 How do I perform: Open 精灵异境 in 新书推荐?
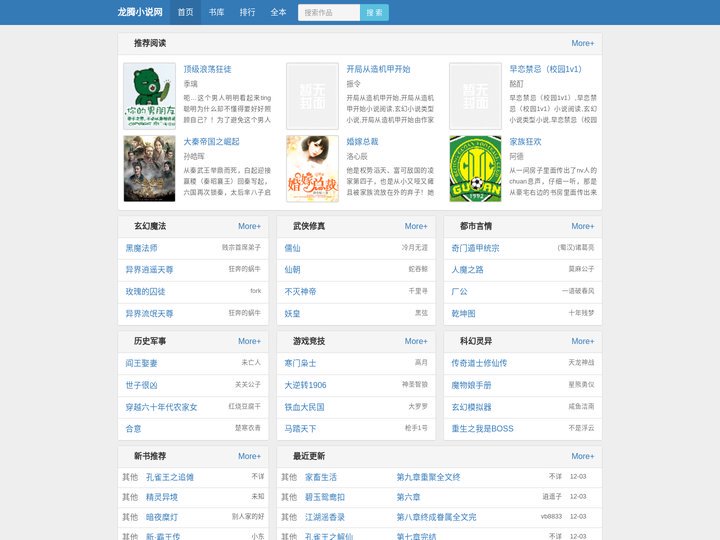point(162,497)
